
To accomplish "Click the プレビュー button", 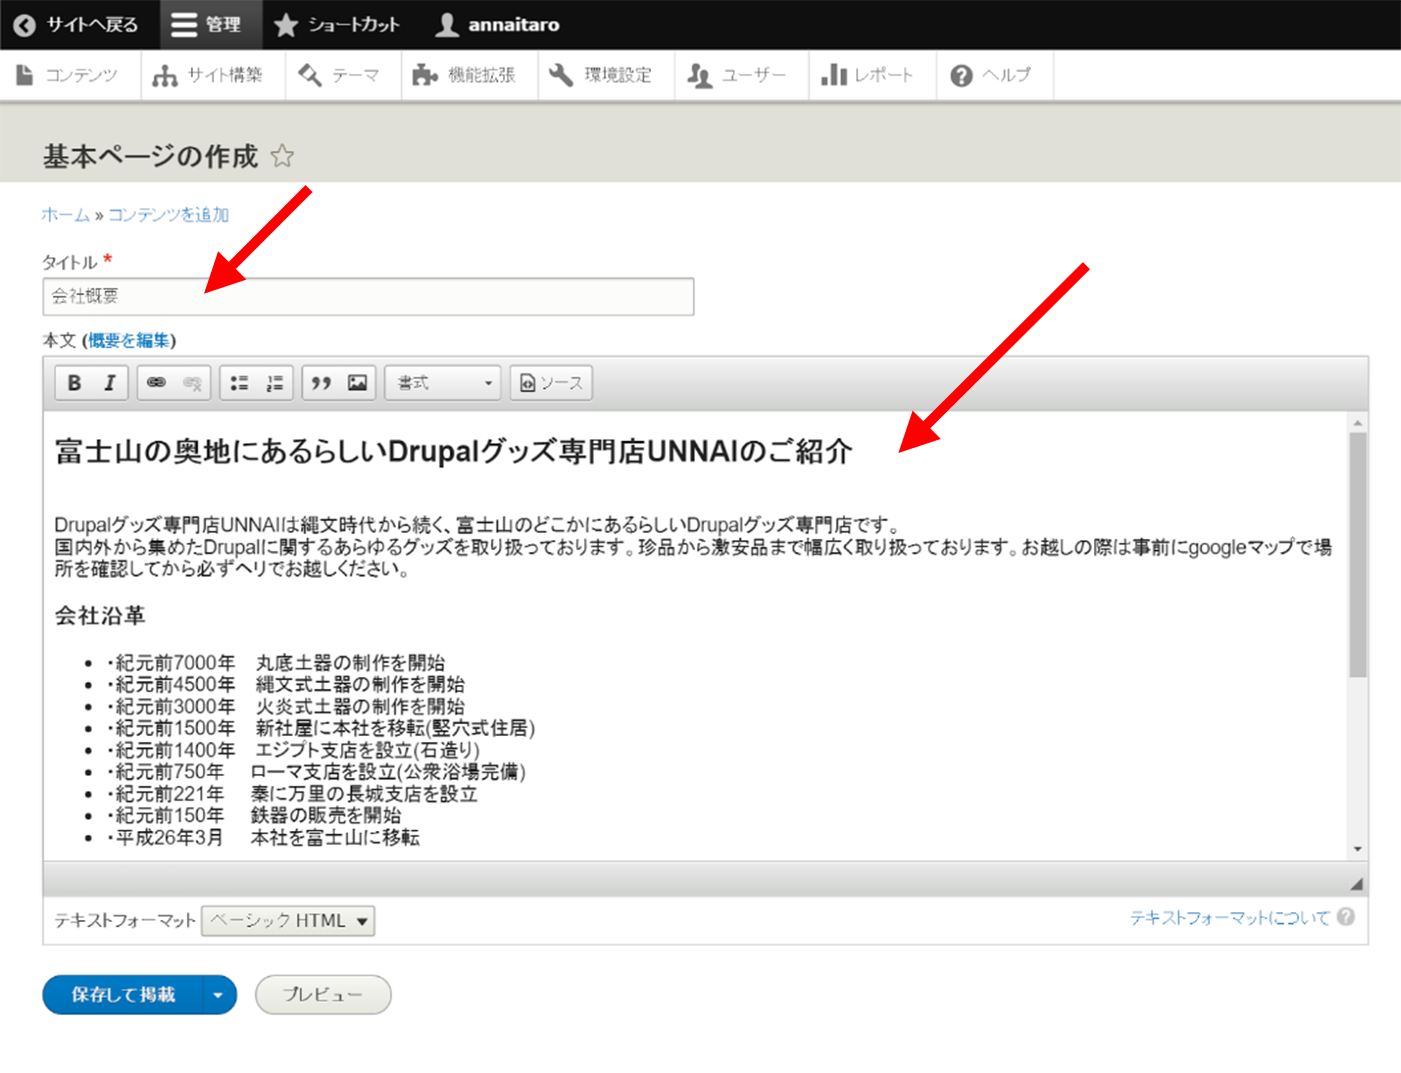I will point(323,995).
